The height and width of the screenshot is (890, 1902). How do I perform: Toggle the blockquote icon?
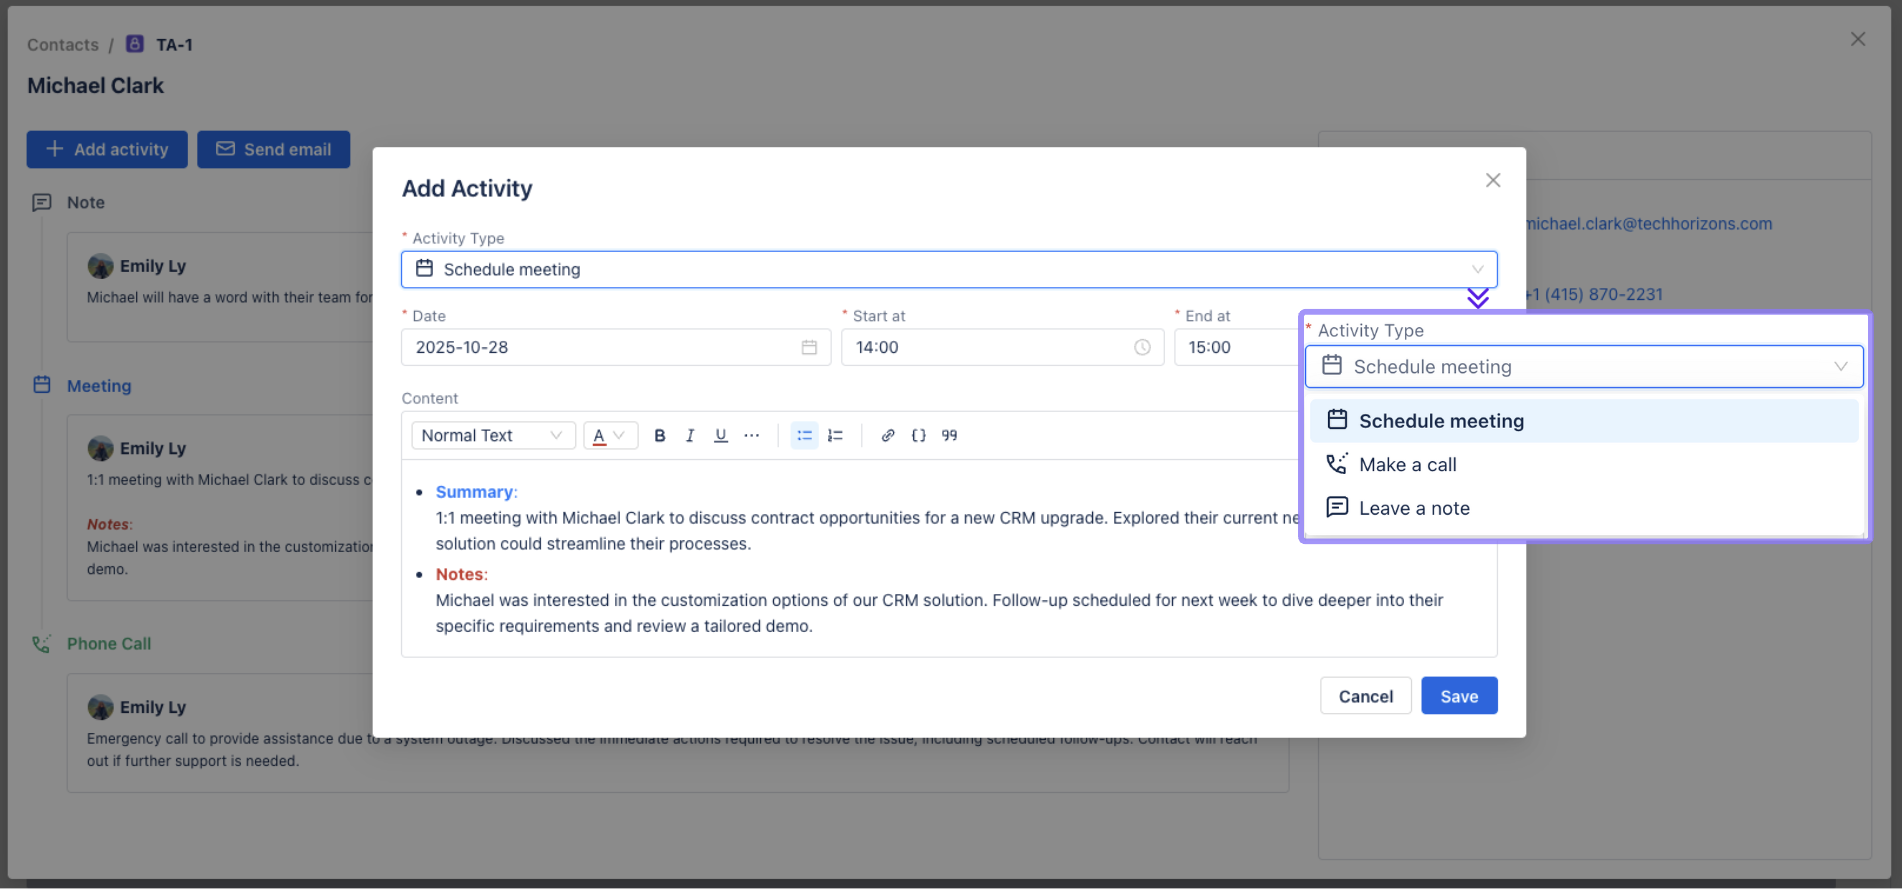[x=949, y=436]
